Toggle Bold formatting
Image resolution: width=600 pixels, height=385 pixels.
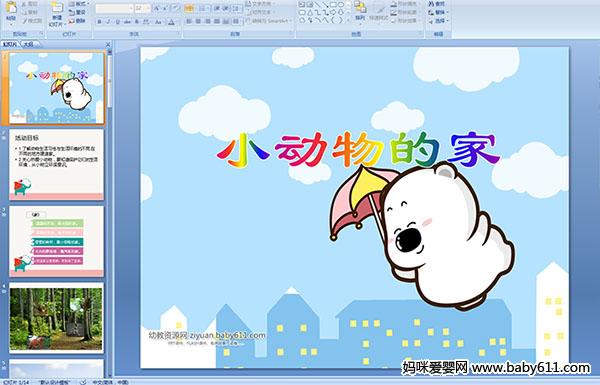pos(99,22)
